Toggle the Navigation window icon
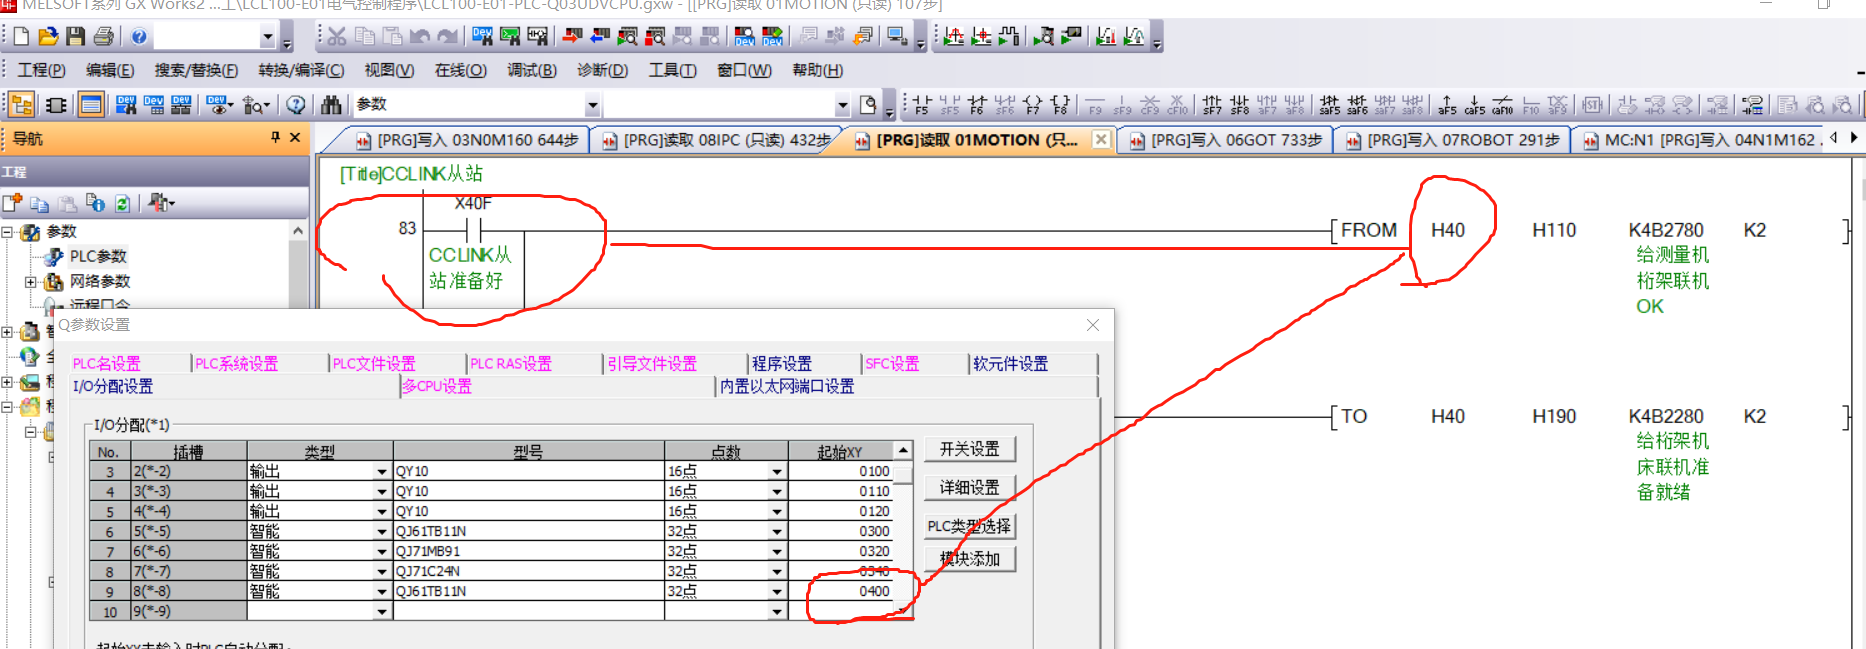Image resolution: width=1866 pixels, height=649 pixels. (x=21, y=105)
